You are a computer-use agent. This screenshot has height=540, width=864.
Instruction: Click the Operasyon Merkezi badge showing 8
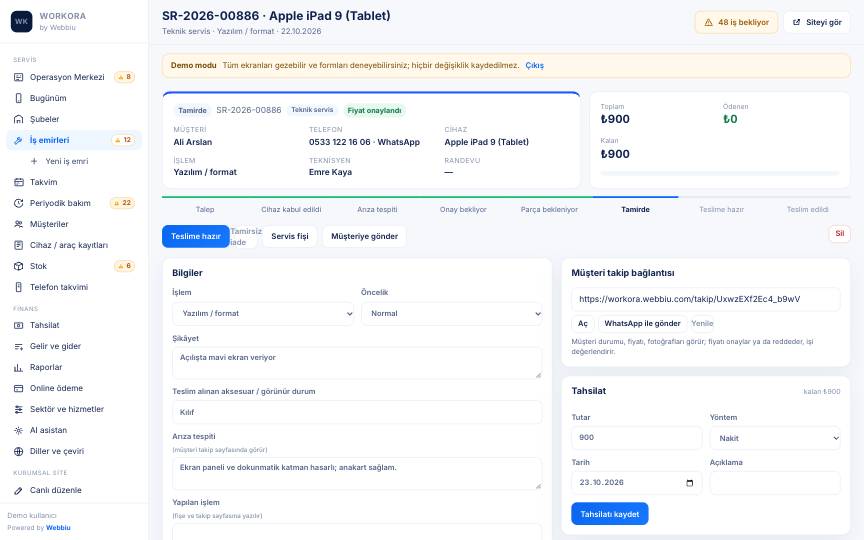coord(125,77)
